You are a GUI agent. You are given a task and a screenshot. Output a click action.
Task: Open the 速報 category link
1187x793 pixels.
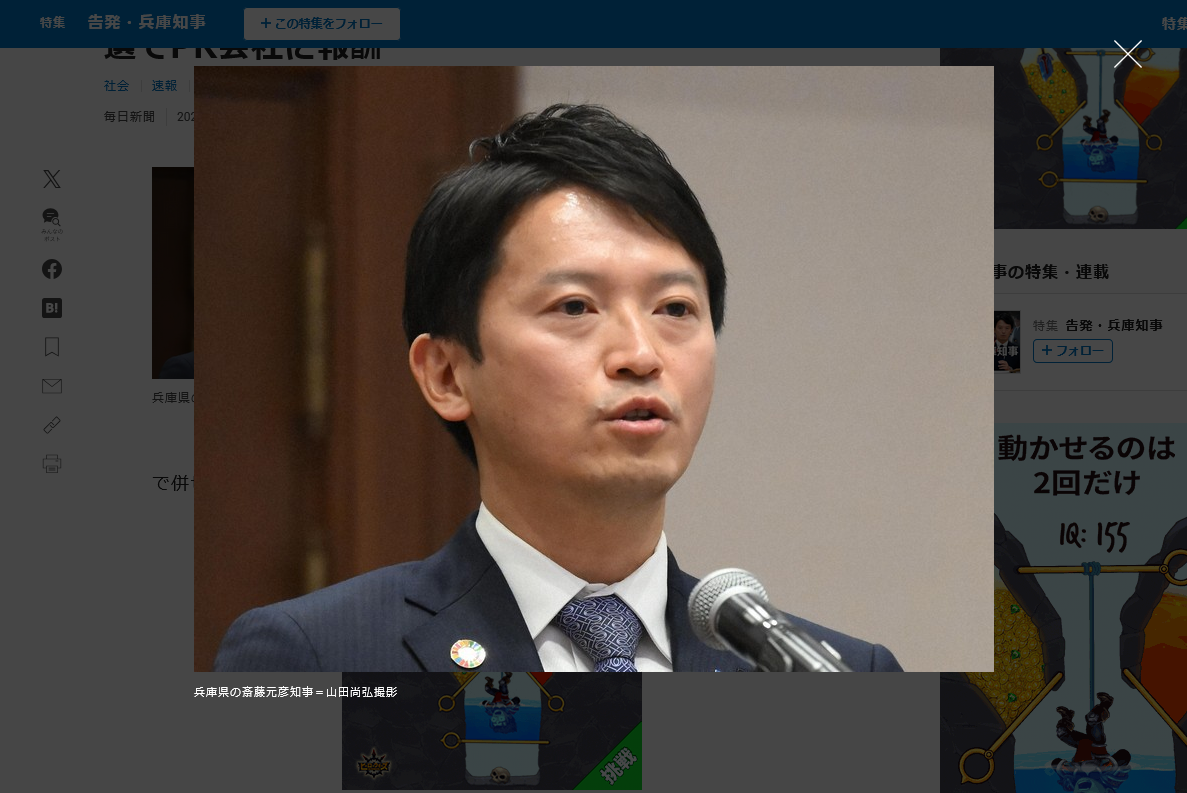pyautogui.click(x=164, y=86)
